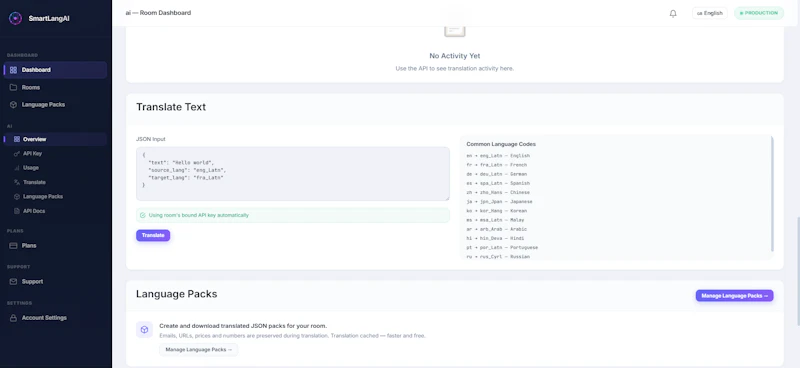Click the SmartLangAI brand name

[49, 18]
